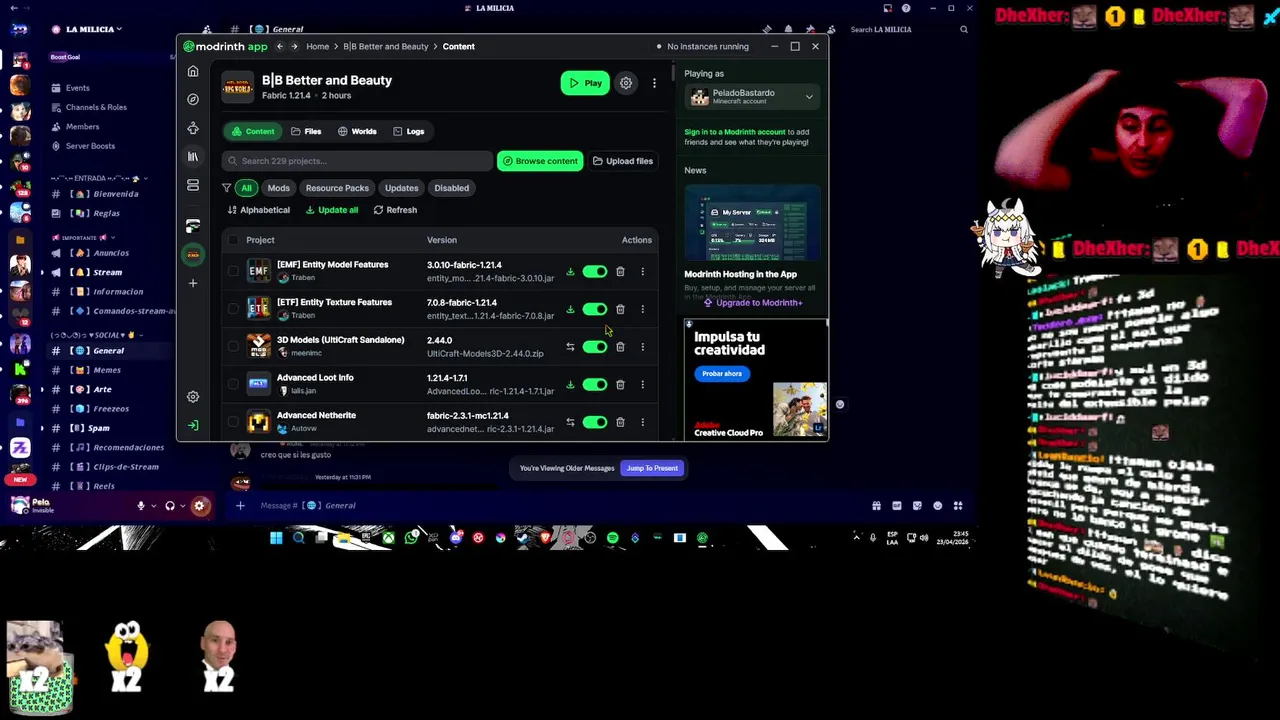This screenshot has height=720, width=1280.
Task: Download update for Advanced Loot Info
Action: [570, 384]
